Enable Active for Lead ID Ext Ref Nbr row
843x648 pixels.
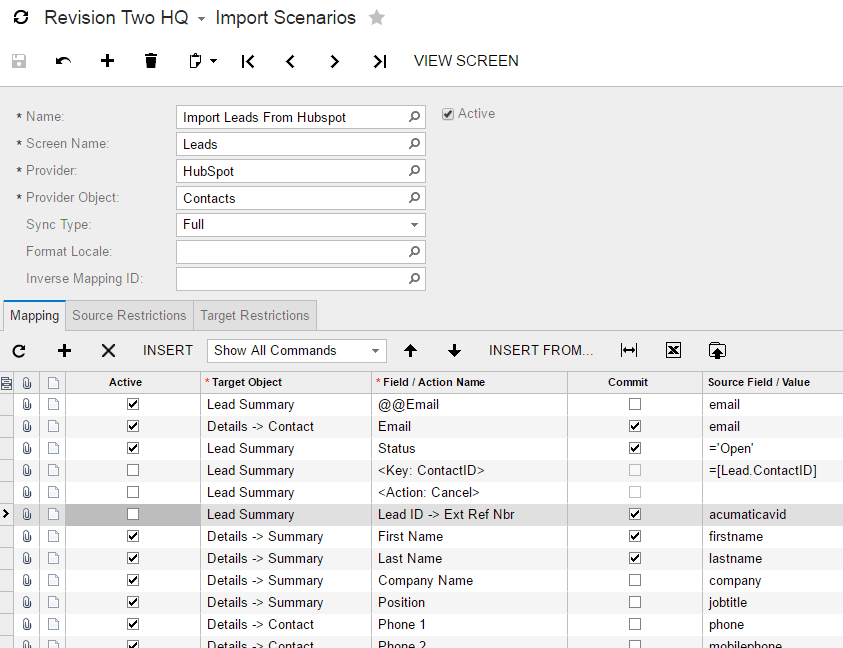coord(133,514)
